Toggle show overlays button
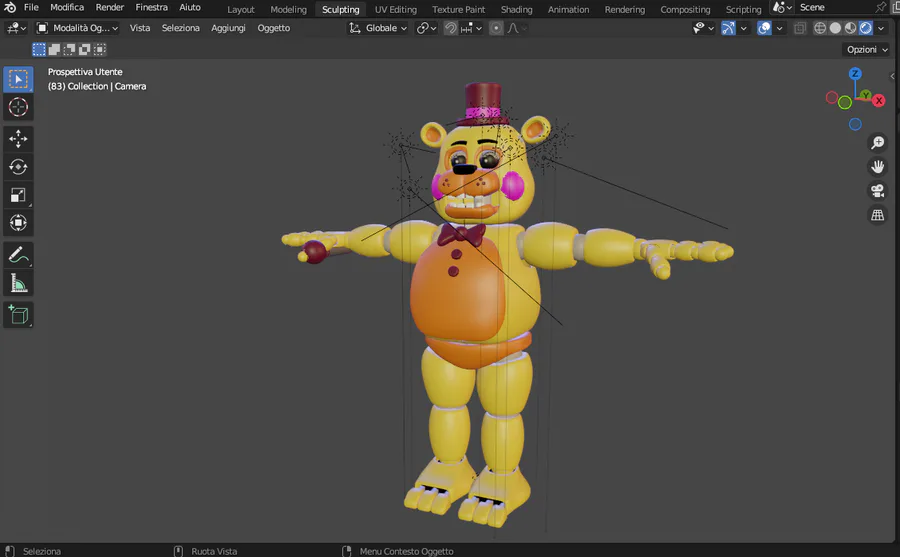 [765, 28]
